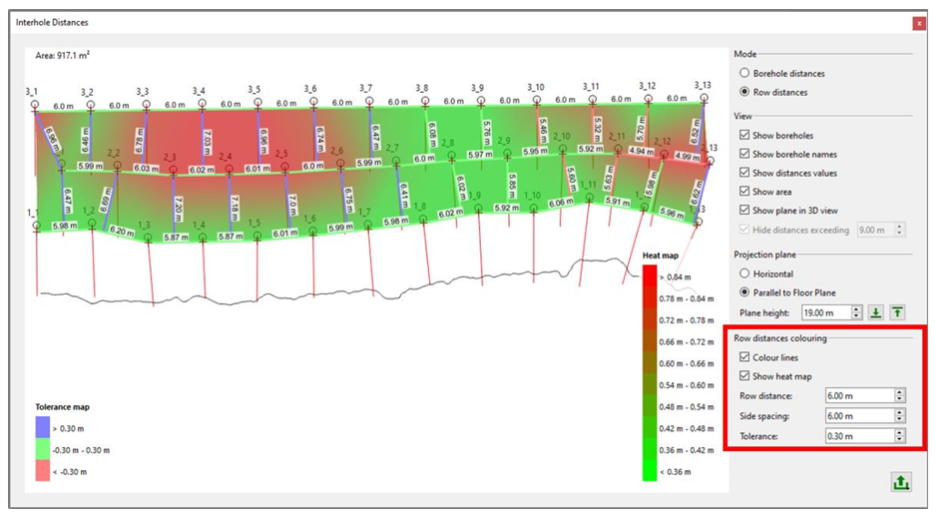
Task: Disable the Show heat map checkbox
Action: point(743,376)
